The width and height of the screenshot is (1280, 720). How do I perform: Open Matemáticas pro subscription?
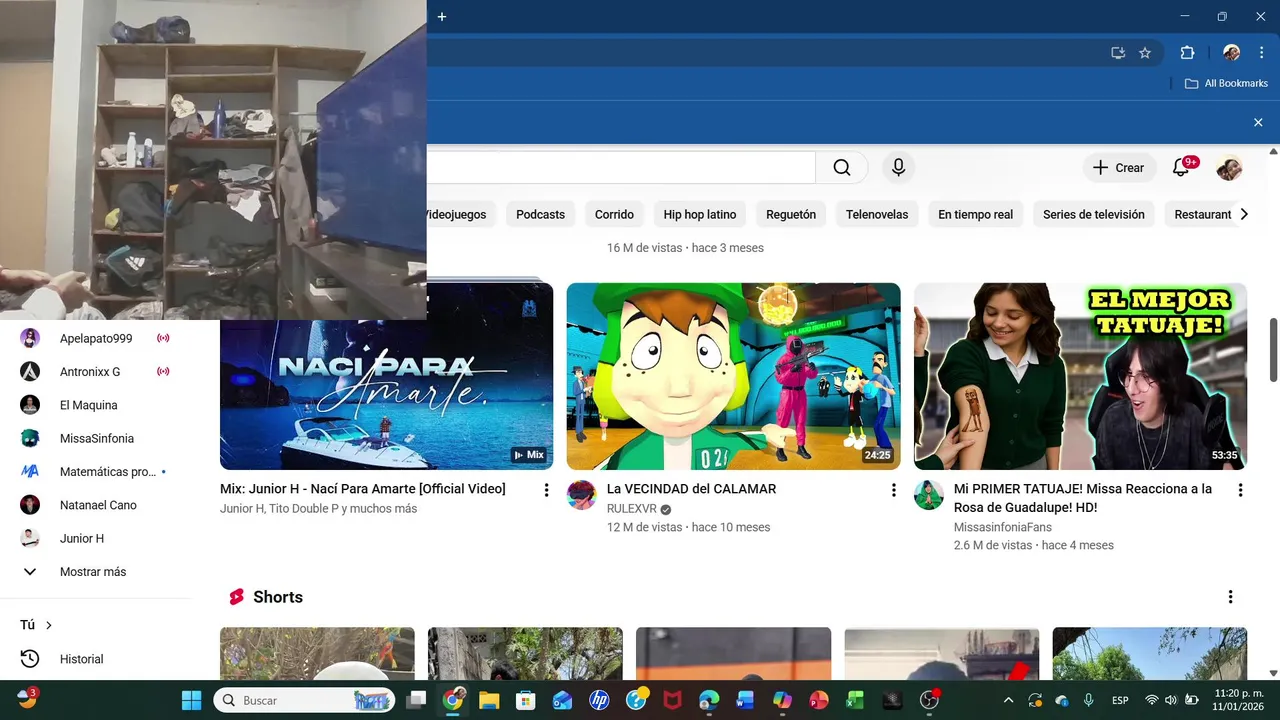tap(95, 472)
